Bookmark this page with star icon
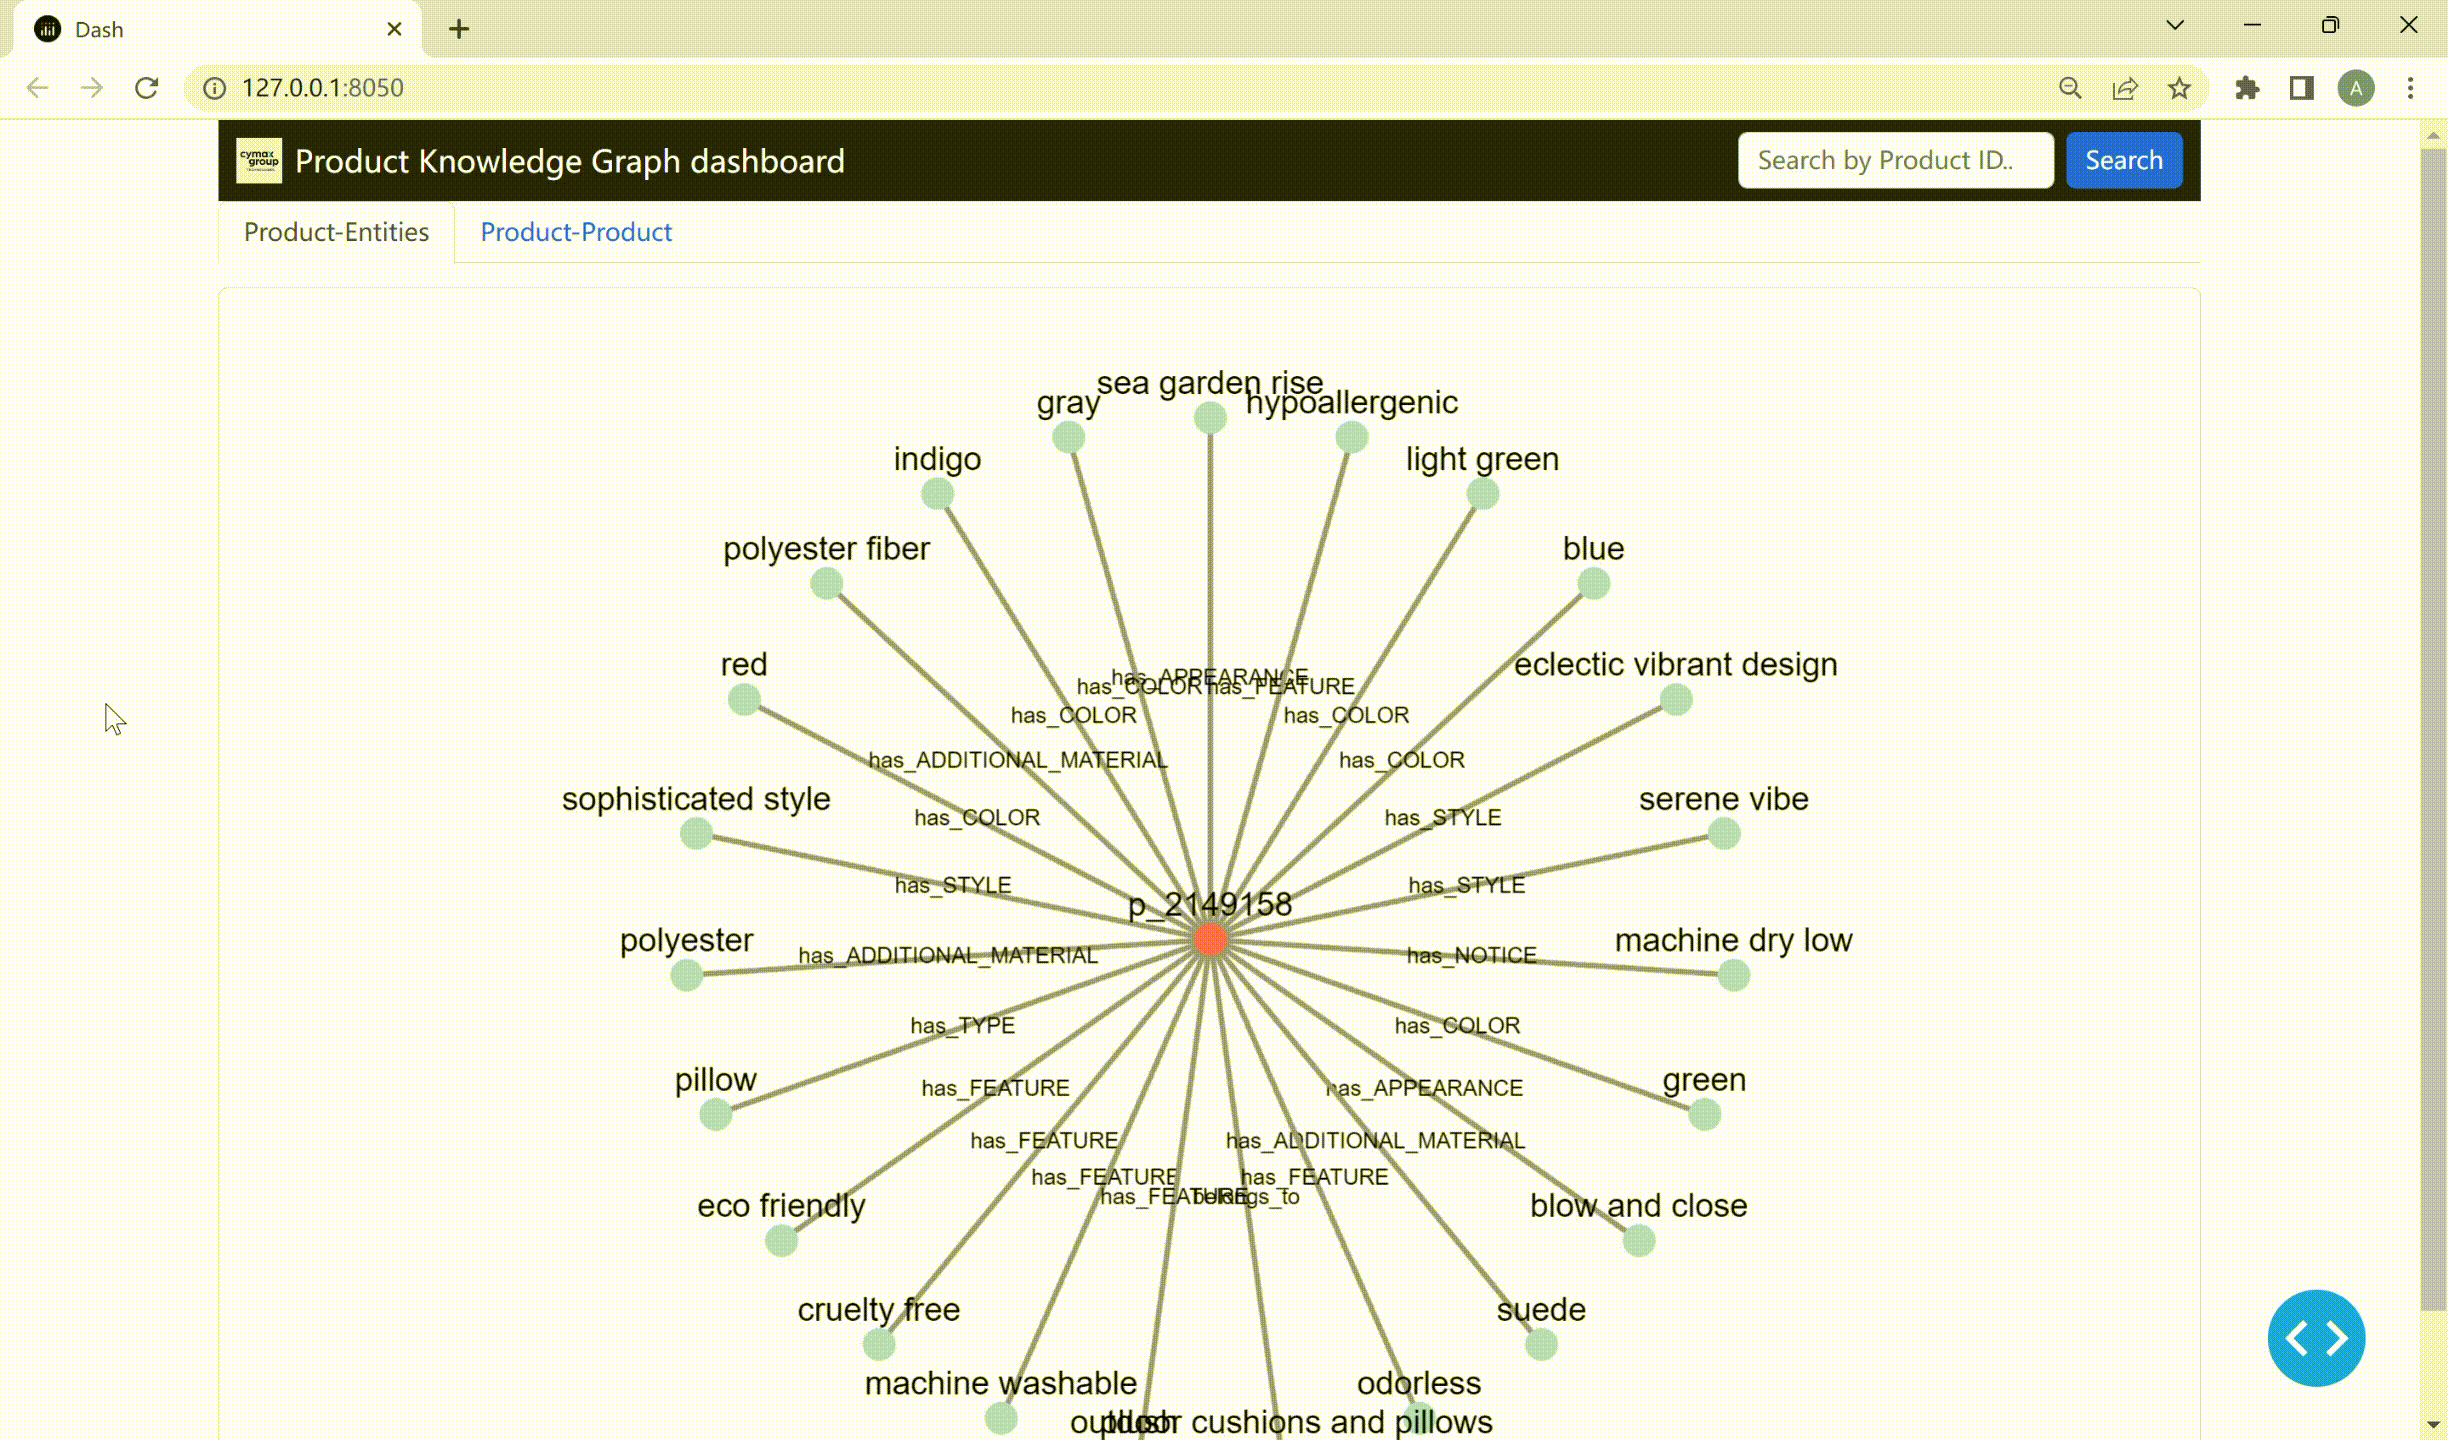This screenshot has height=1440, width=2448. (x=2179, y=88)
